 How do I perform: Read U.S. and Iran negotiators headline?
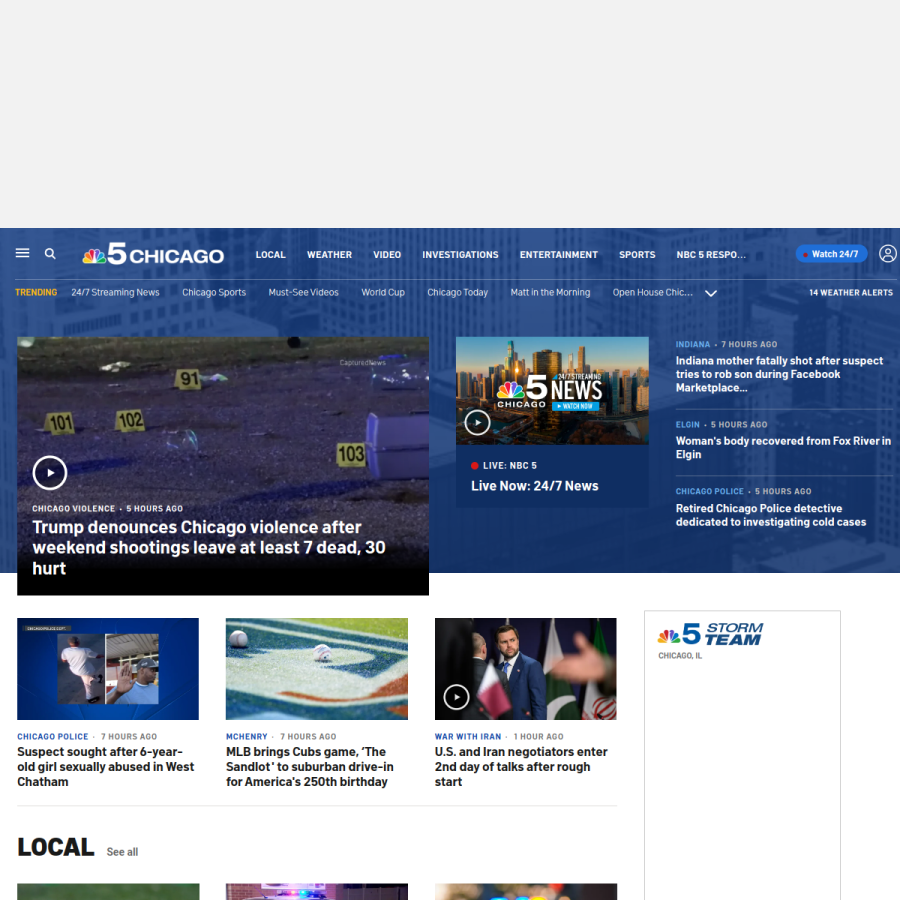(x=521, y=767)
